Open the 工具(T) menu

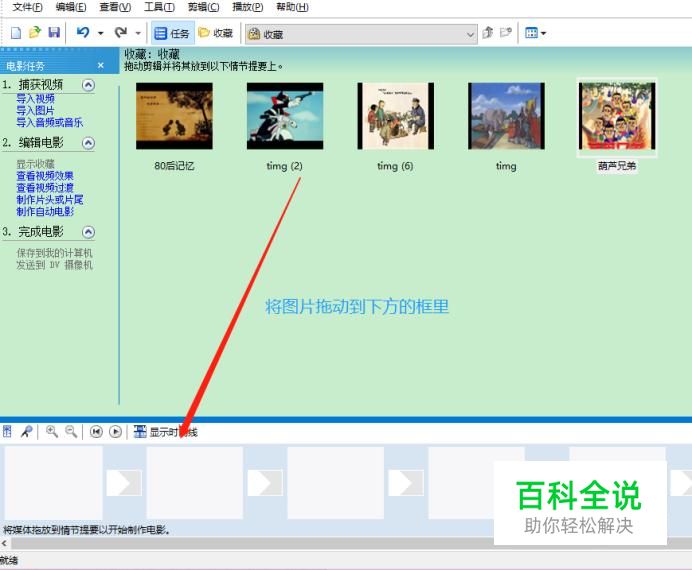159,7
